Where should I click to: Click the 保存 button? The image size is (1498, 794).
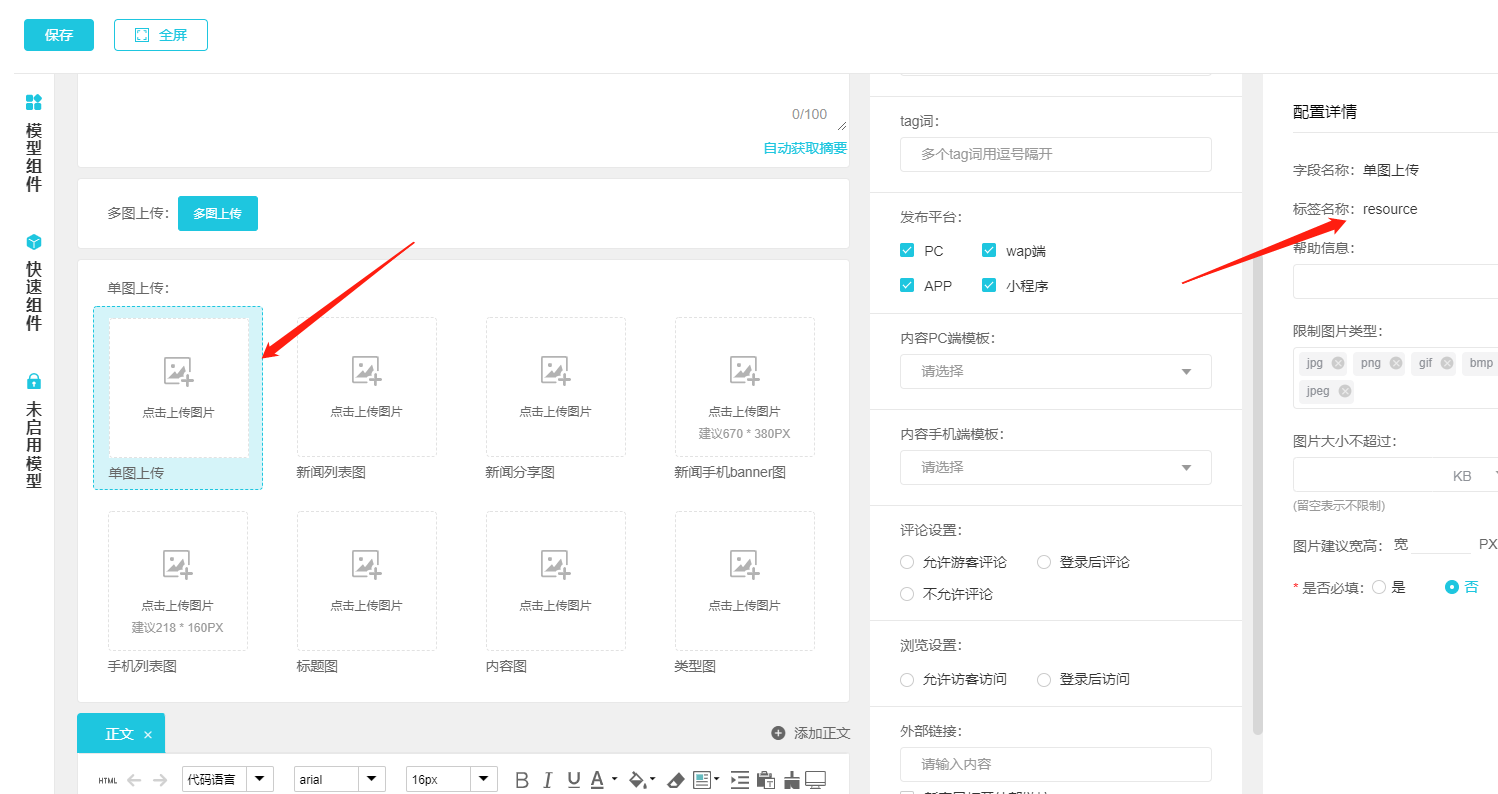[59, 35]
